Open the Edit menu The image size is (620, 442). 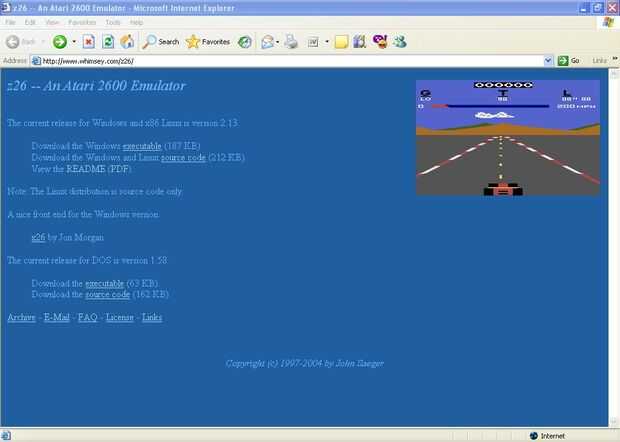pos(30,22)
